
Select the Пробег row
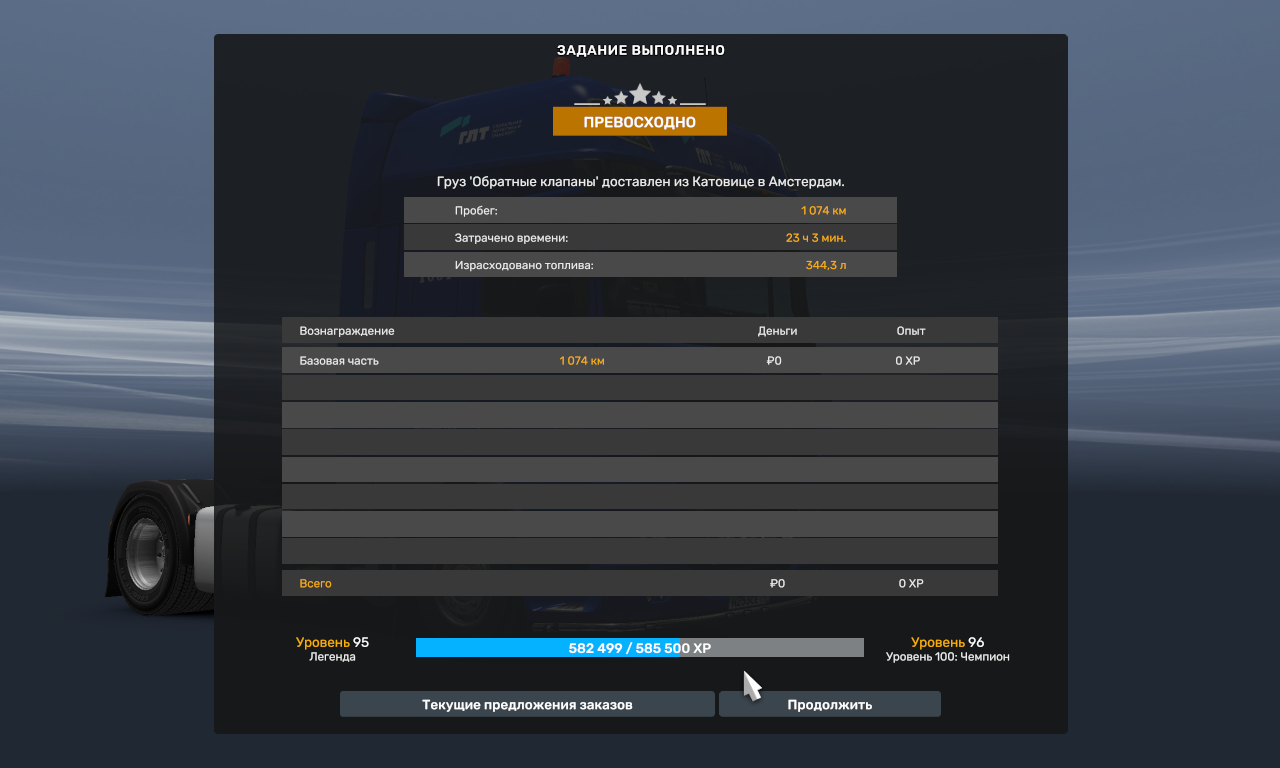650,210
